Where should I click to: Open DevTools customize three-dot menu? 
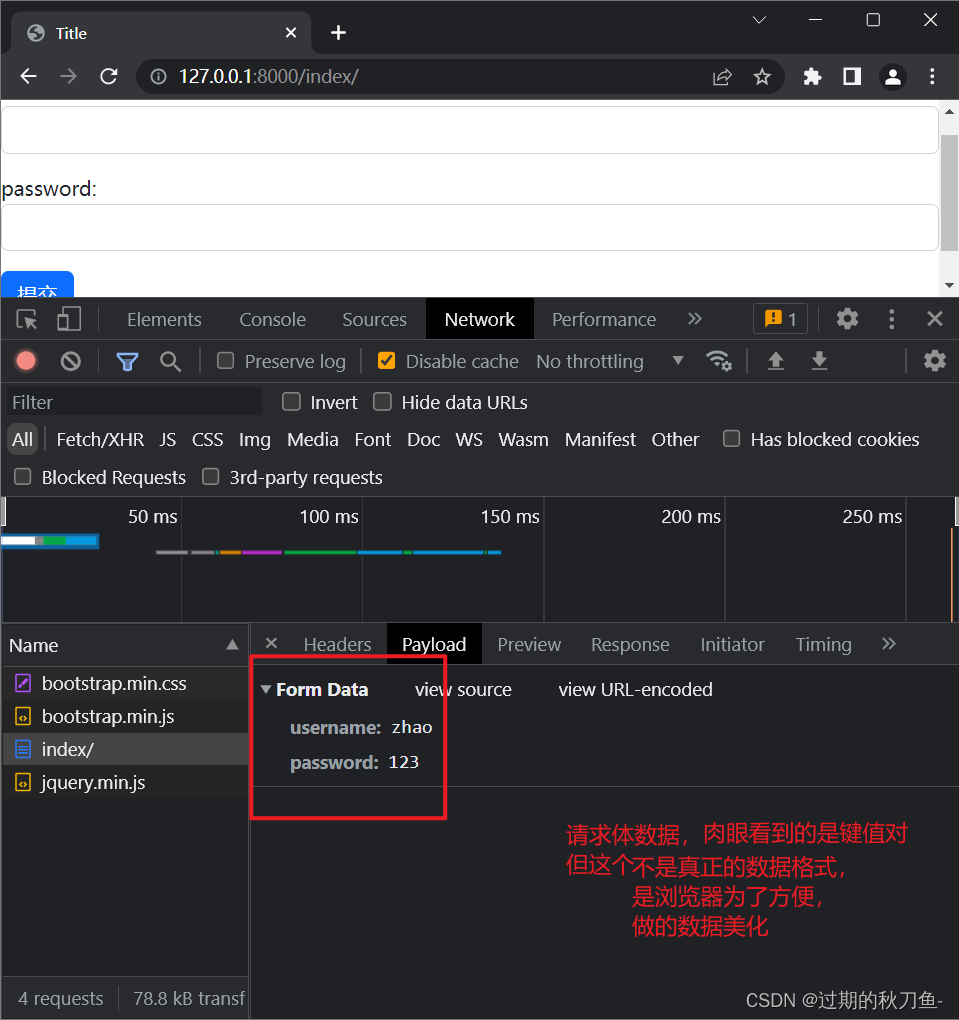tap(891, 319)
